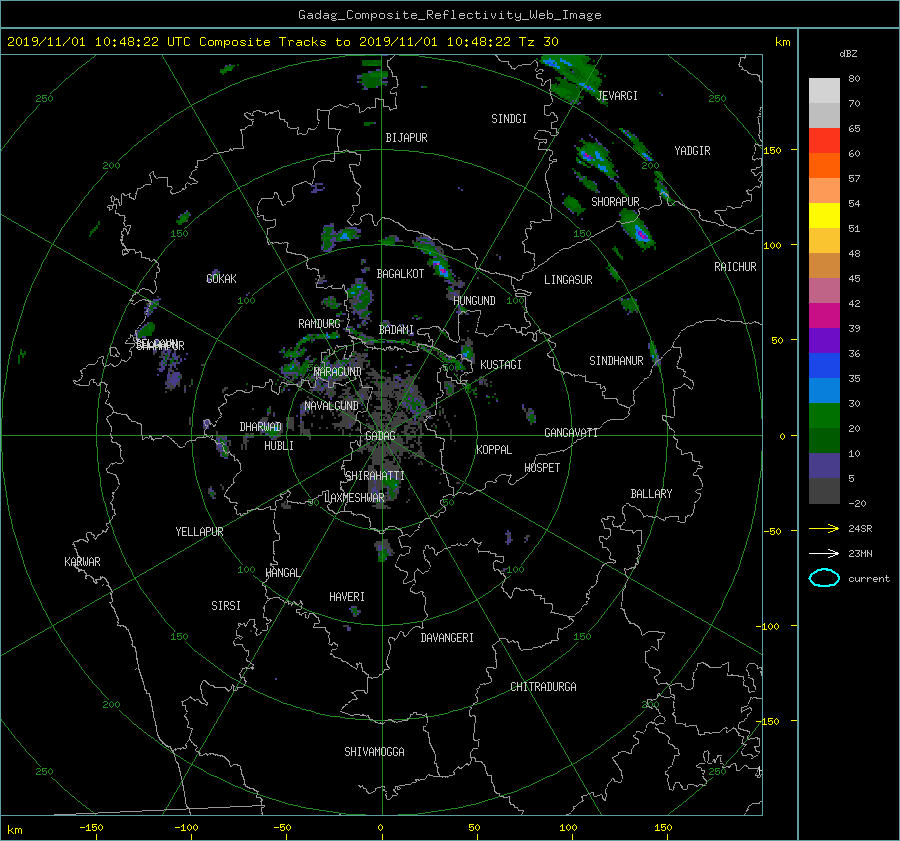Click the light gray 70 dBZ swatch

pyautogui.click(x=824, y=91)
